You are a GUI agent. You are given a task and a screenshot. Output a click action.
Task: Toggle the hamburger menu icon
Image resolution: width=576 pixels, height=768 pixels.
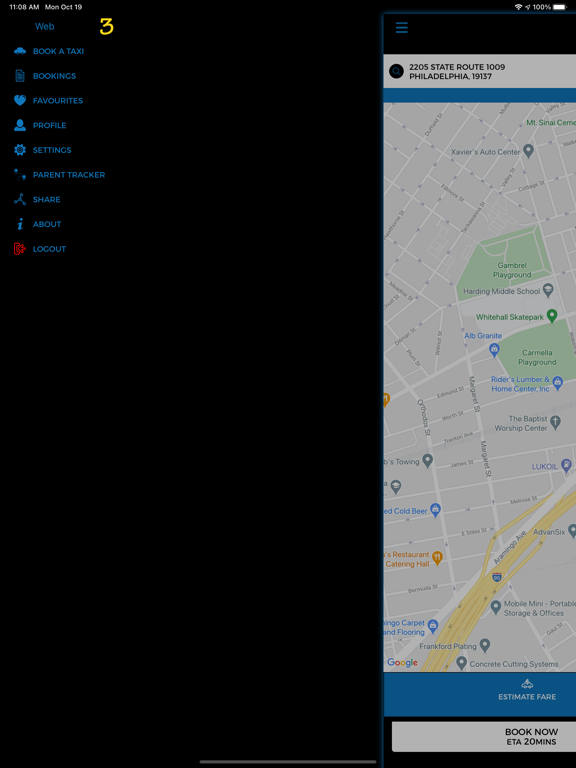coord(402,27)
